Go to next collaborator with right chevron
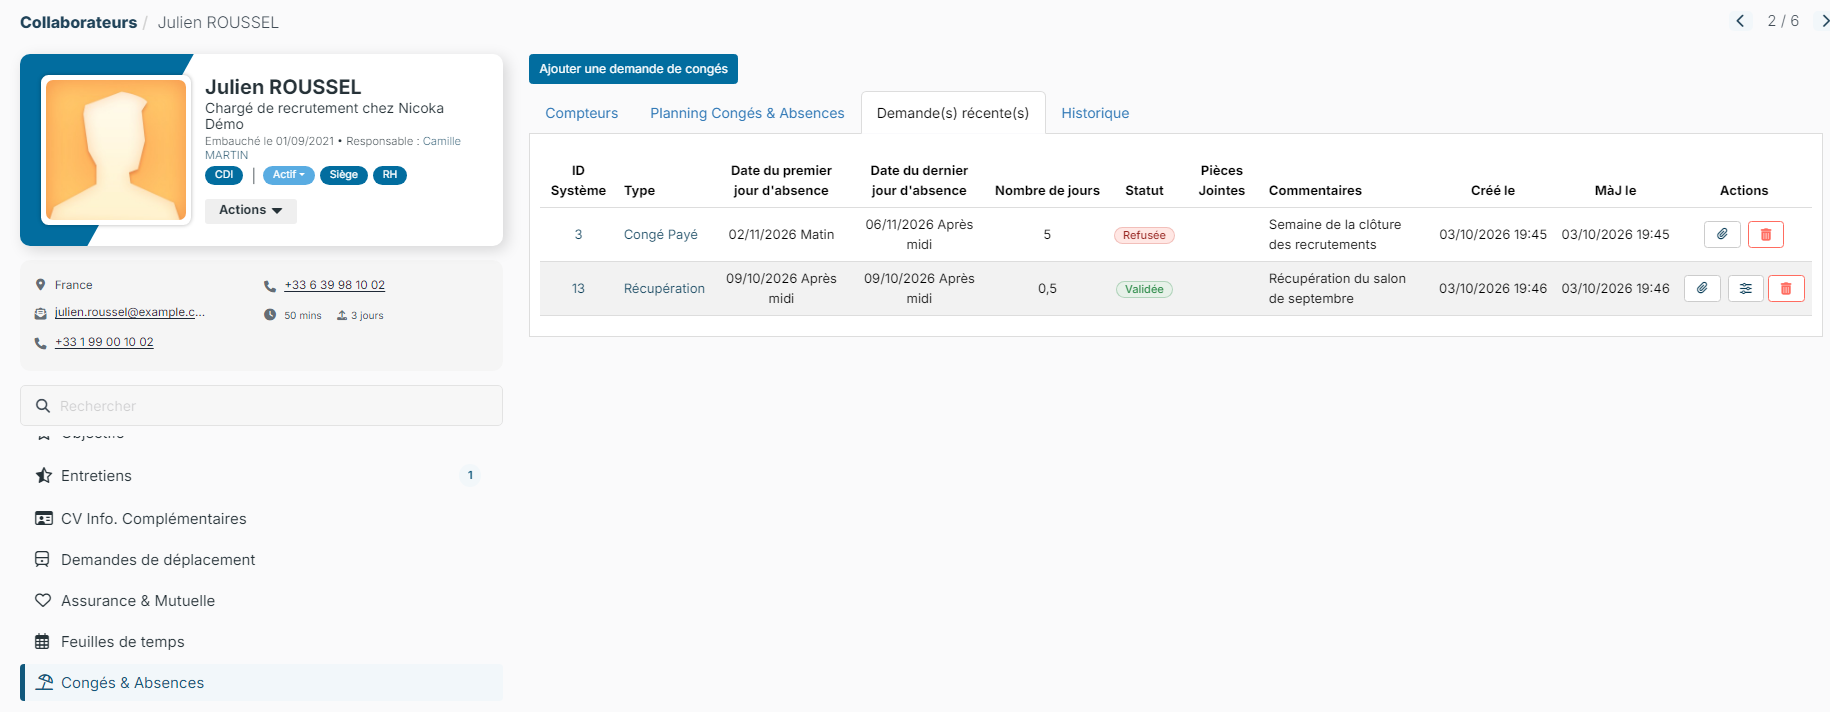Image resolution: width=1830 pixels, height=712 pixels. (x=1824, y=21)
